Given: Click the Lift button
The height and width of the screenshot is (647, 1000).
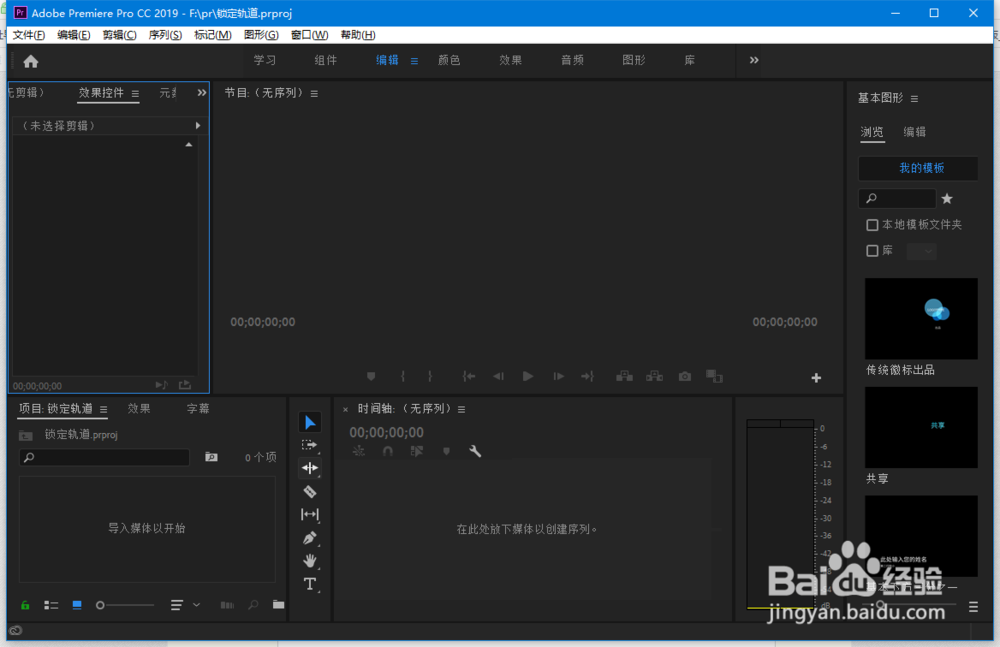Looking at the screenshot, I should [x=624, y=376].
